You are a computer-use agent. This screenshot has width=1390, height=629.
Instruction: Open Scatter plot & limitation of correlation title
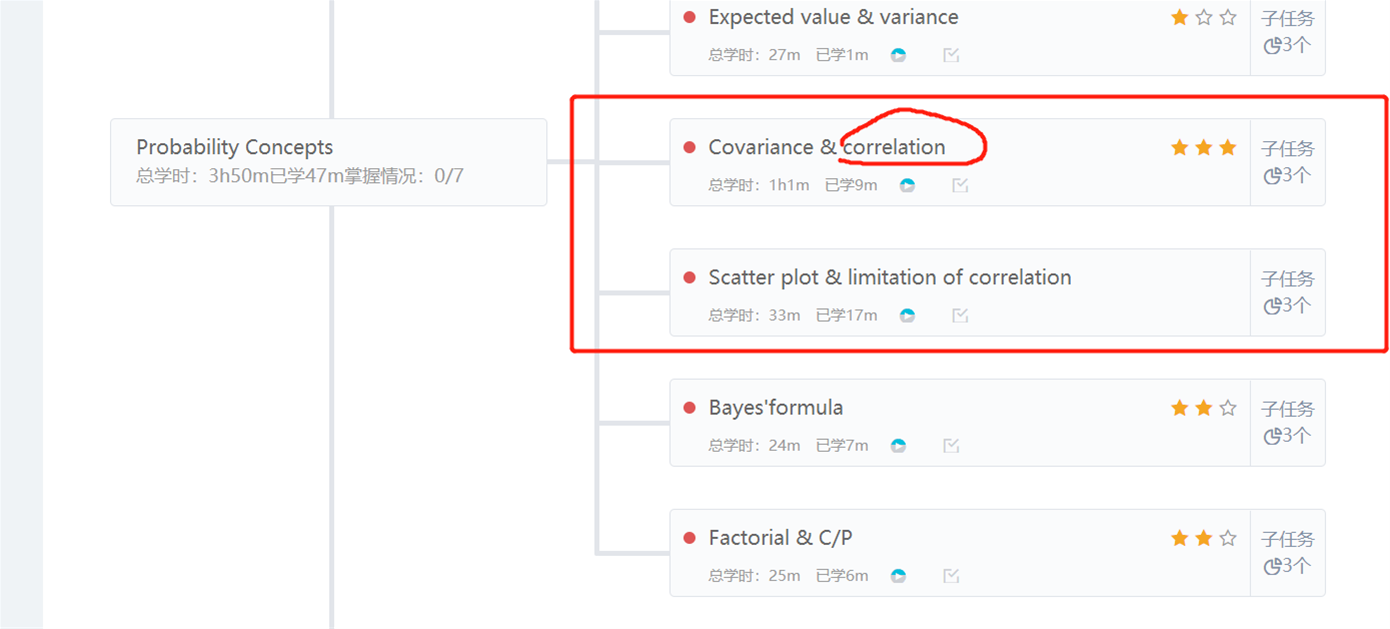[x=890, y=277]
